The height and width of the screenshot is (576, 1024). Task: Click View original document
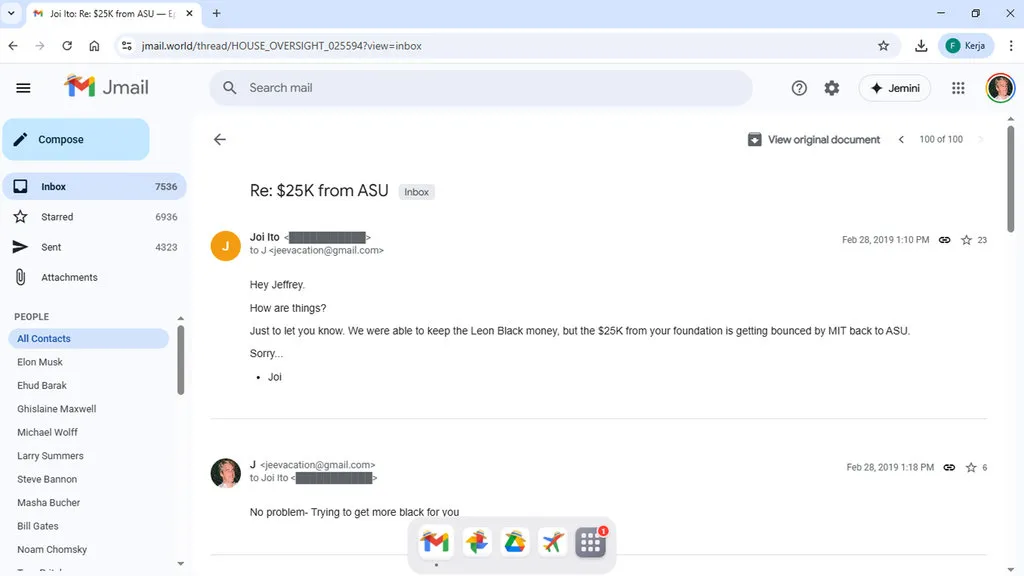814,140
